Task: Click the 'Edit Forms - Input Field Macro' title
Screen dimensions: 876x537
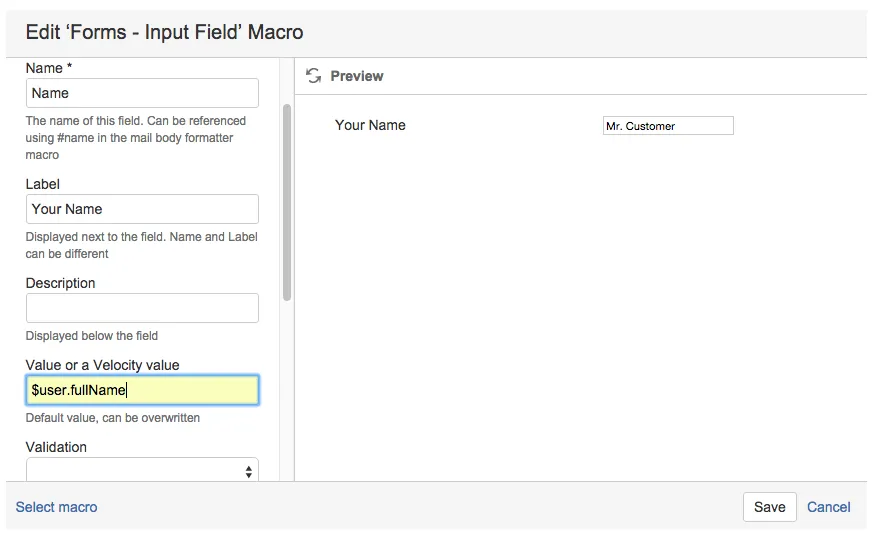Action: (164, 32)
